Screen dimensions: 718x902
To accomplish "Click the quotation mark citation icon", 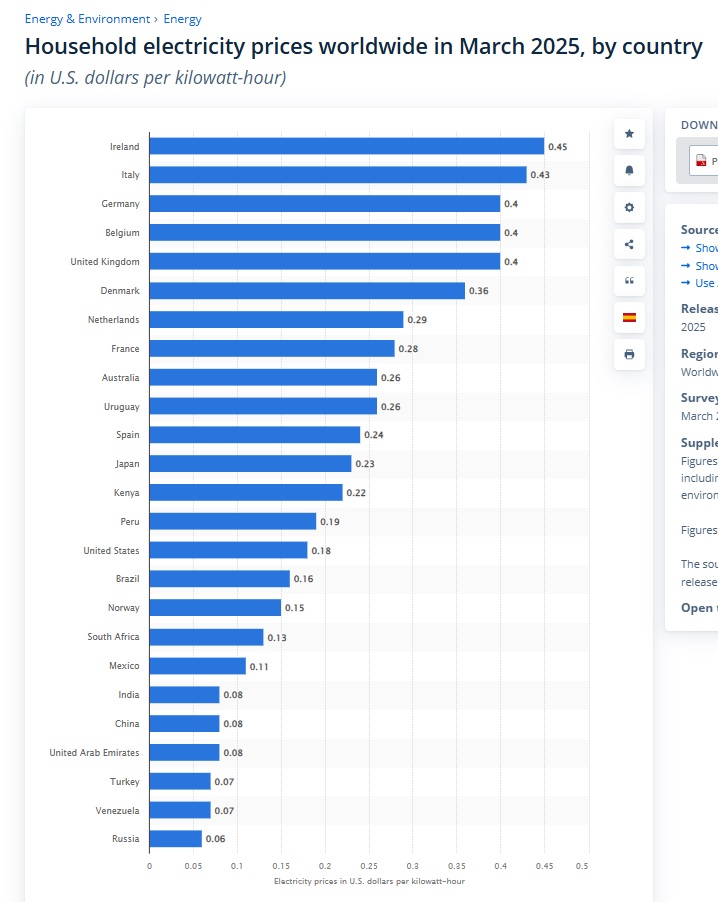I will [629, 281].
